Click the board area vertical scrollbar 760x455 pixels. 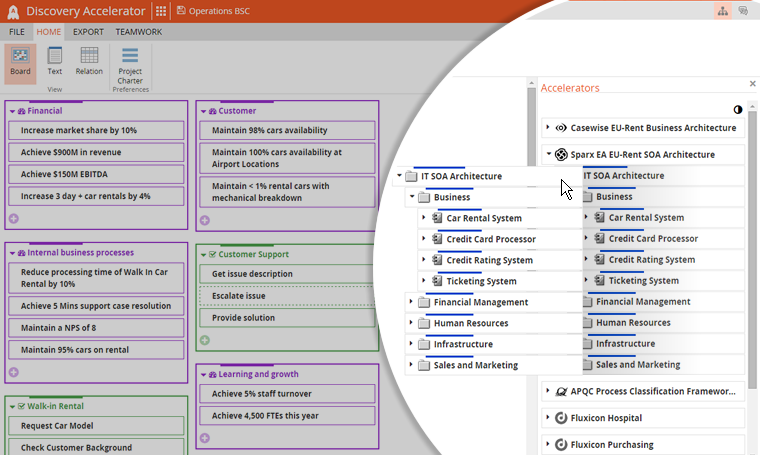coord(531,126)
